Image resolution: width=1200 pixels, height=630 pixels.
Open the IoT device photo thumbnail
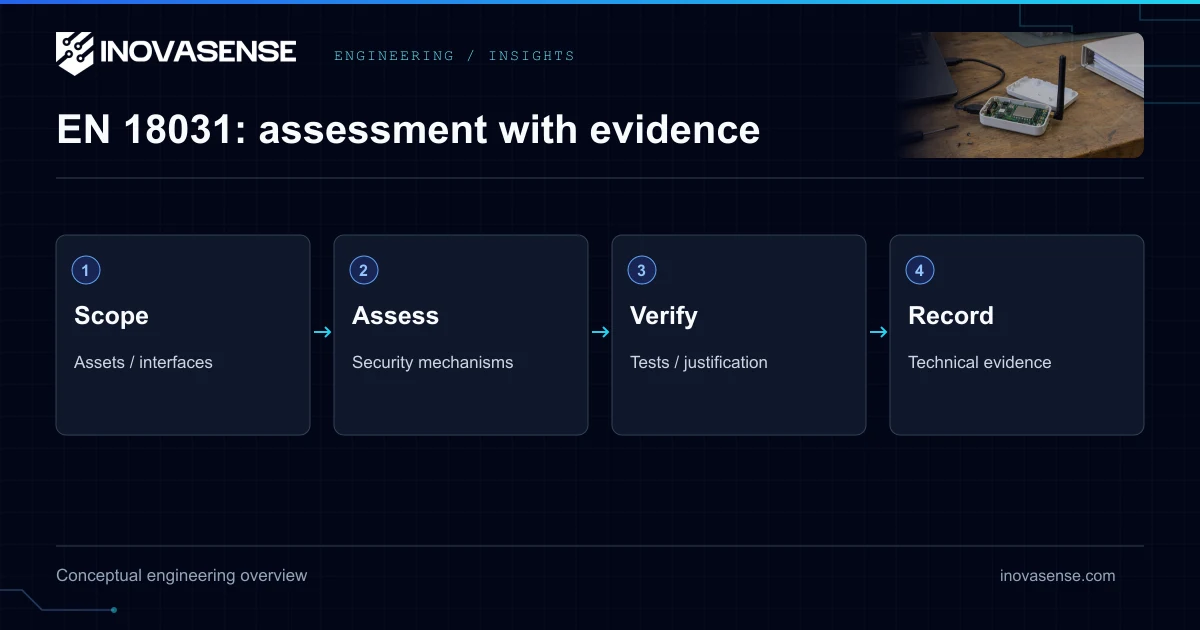[1021, 95]
